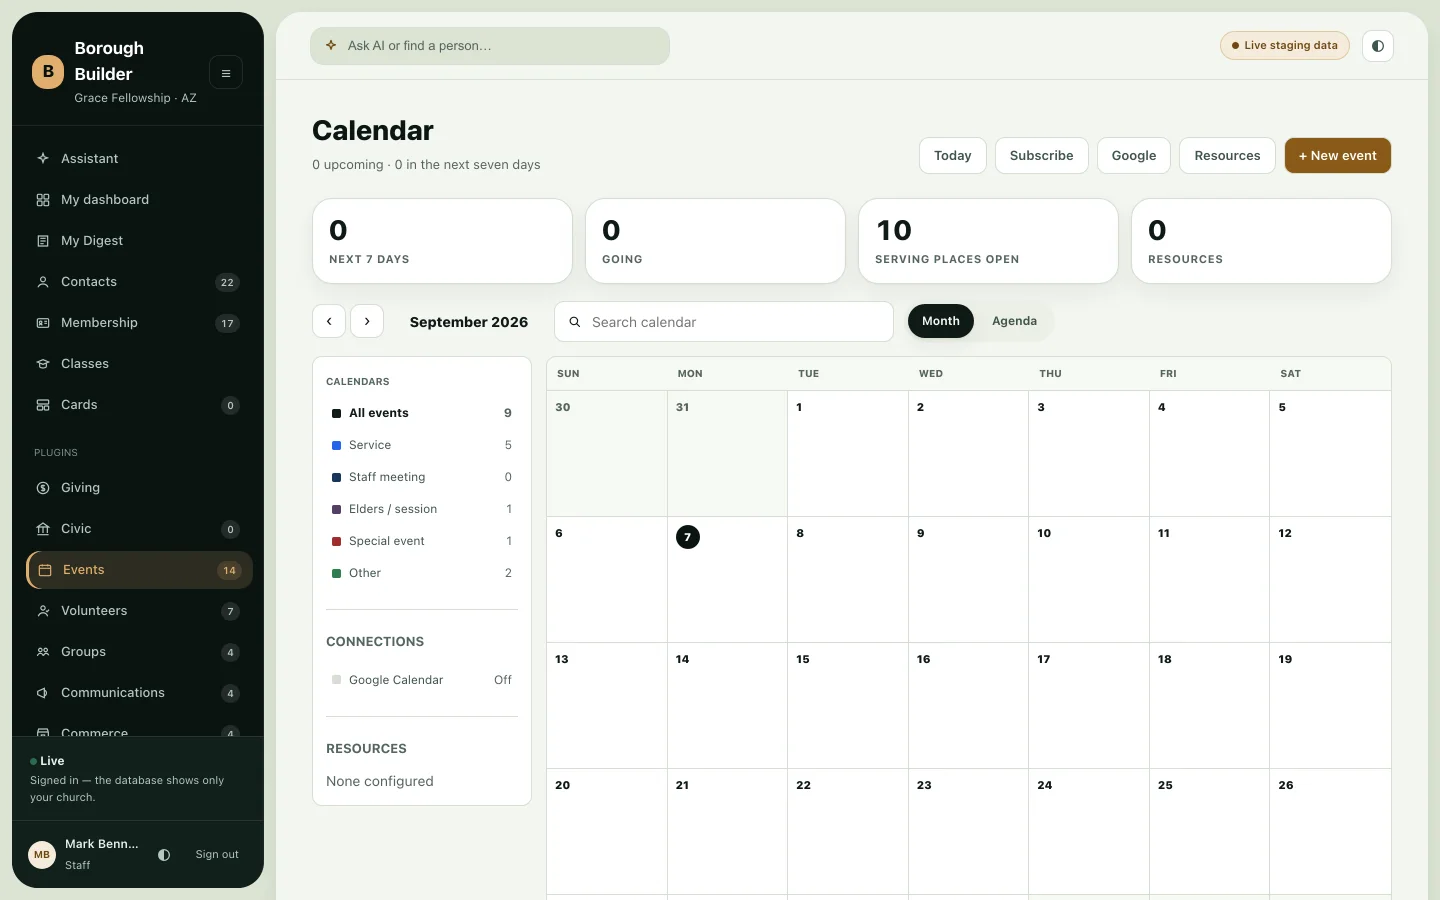
Task: Click the My Digest document icon
Action: [43, 241]
